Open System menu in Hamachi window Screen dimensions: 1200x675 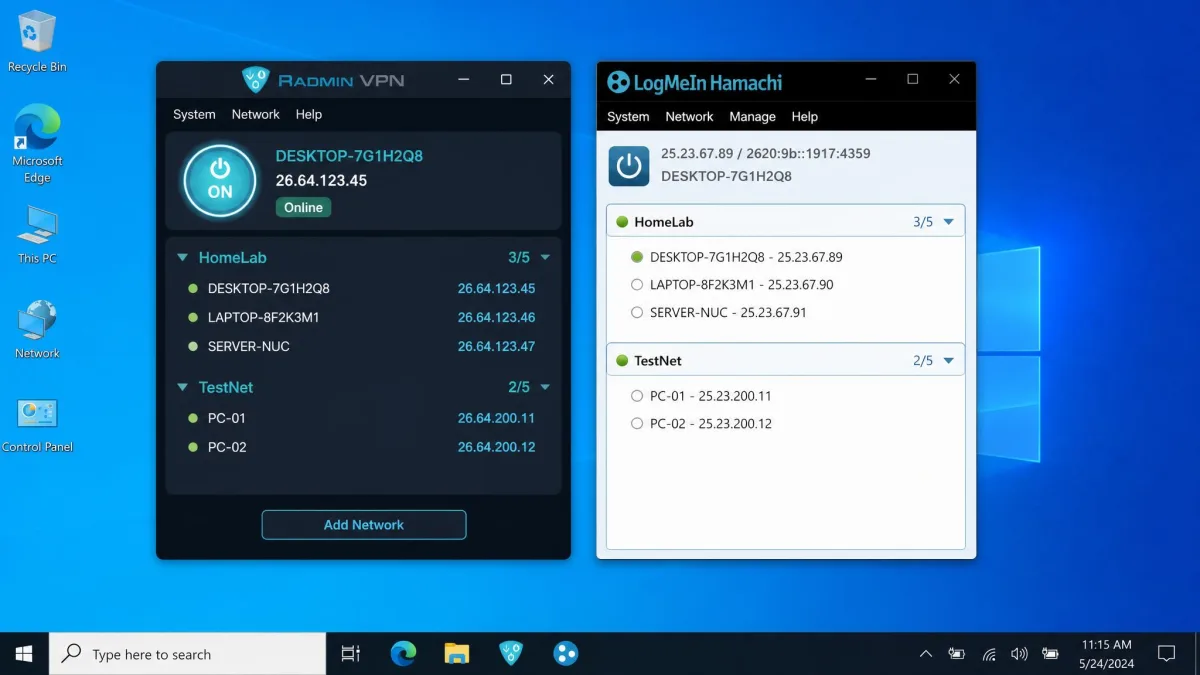click(x=628, y=116)
